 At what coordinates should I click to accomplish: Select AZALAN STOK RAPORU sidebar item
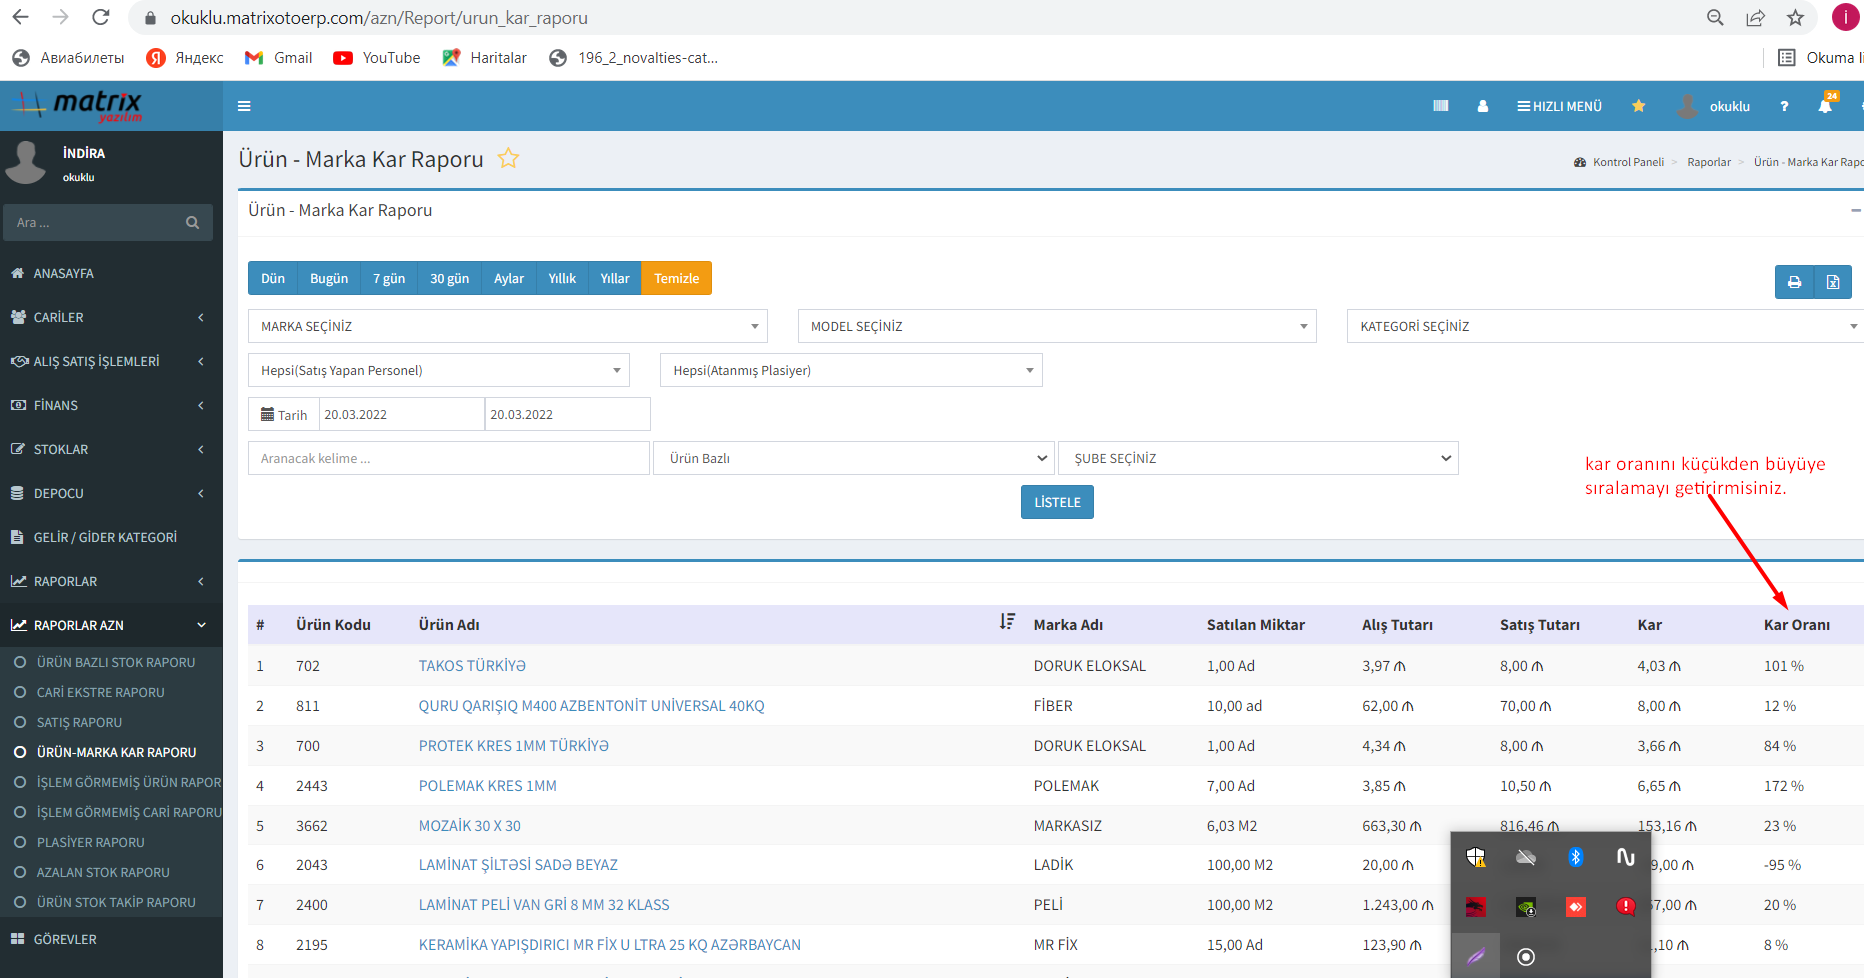(x=103, y=872)
